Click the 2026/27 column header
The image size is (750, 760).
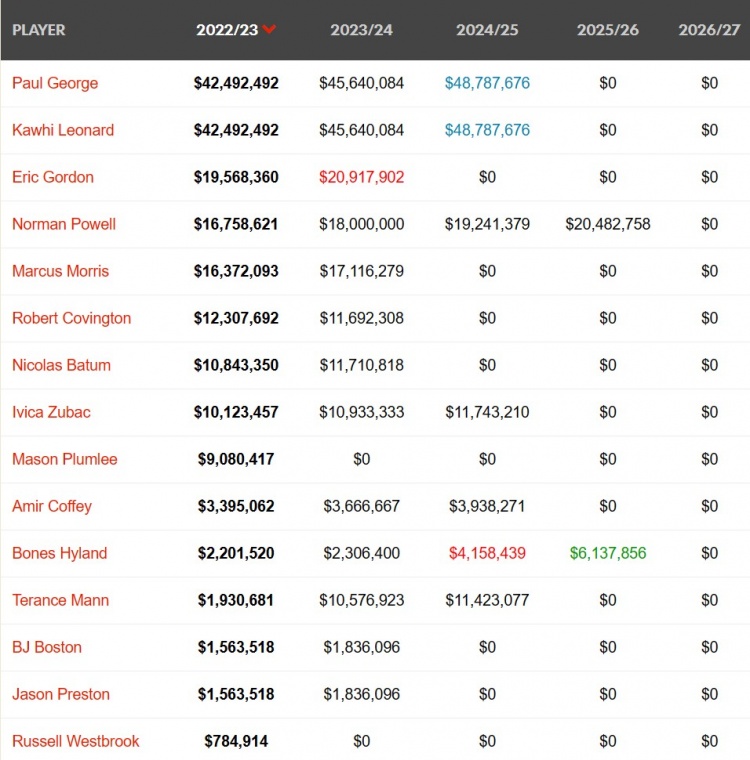(x=709, y=30)
